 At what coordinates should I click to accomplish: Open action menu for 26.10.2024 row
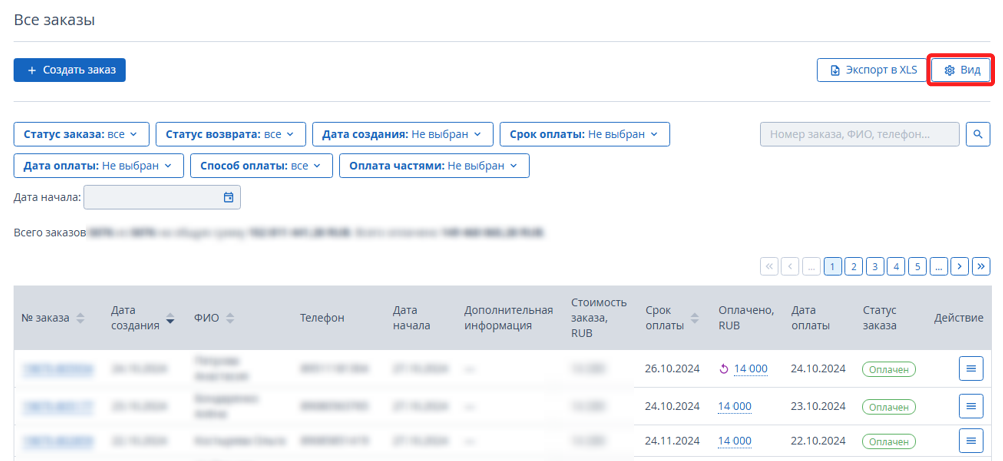point(970,369)
